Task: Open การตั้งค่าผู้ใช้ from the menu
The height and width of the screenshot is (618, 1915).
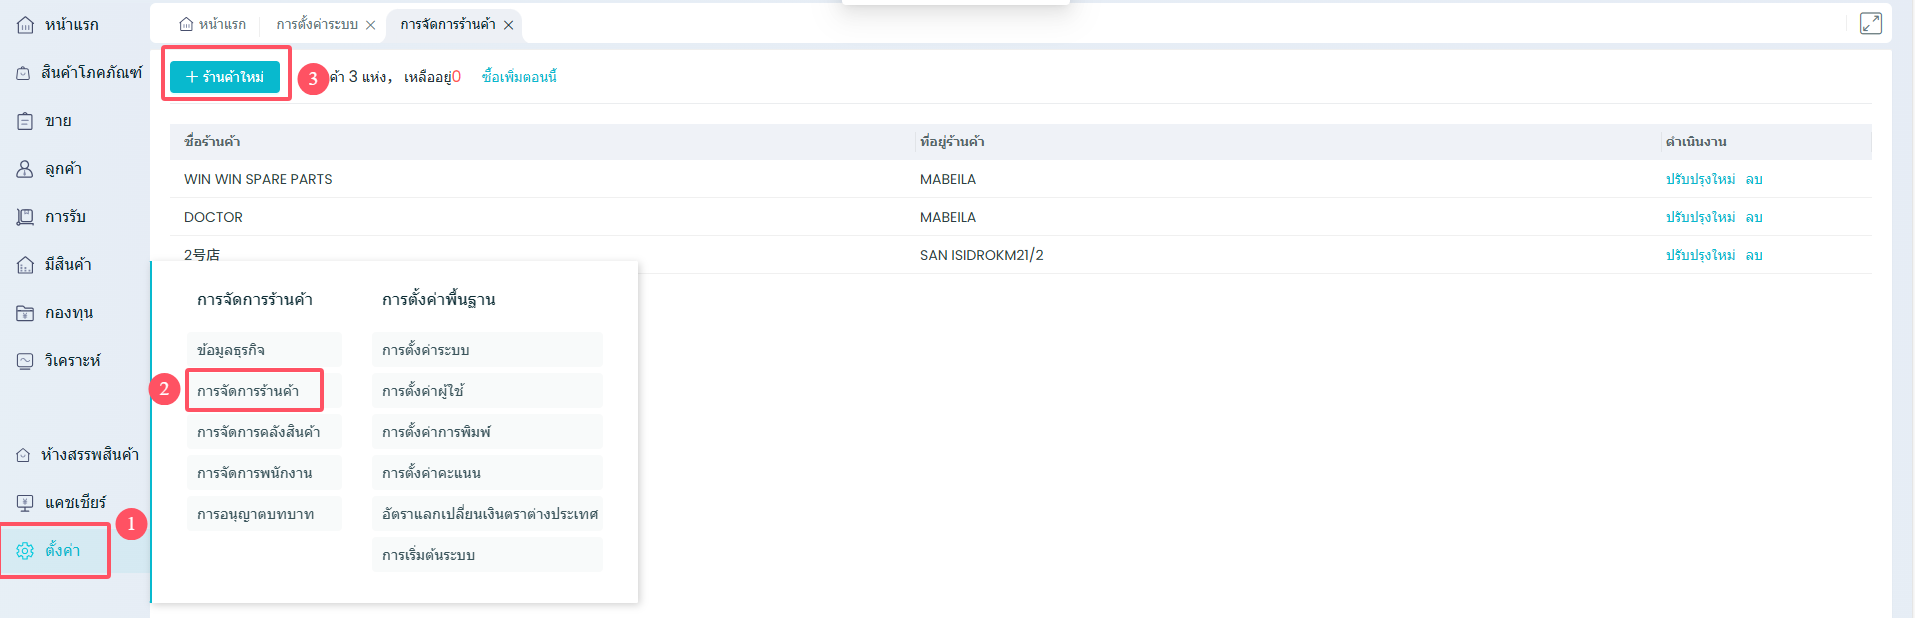Action: [423, 391]
